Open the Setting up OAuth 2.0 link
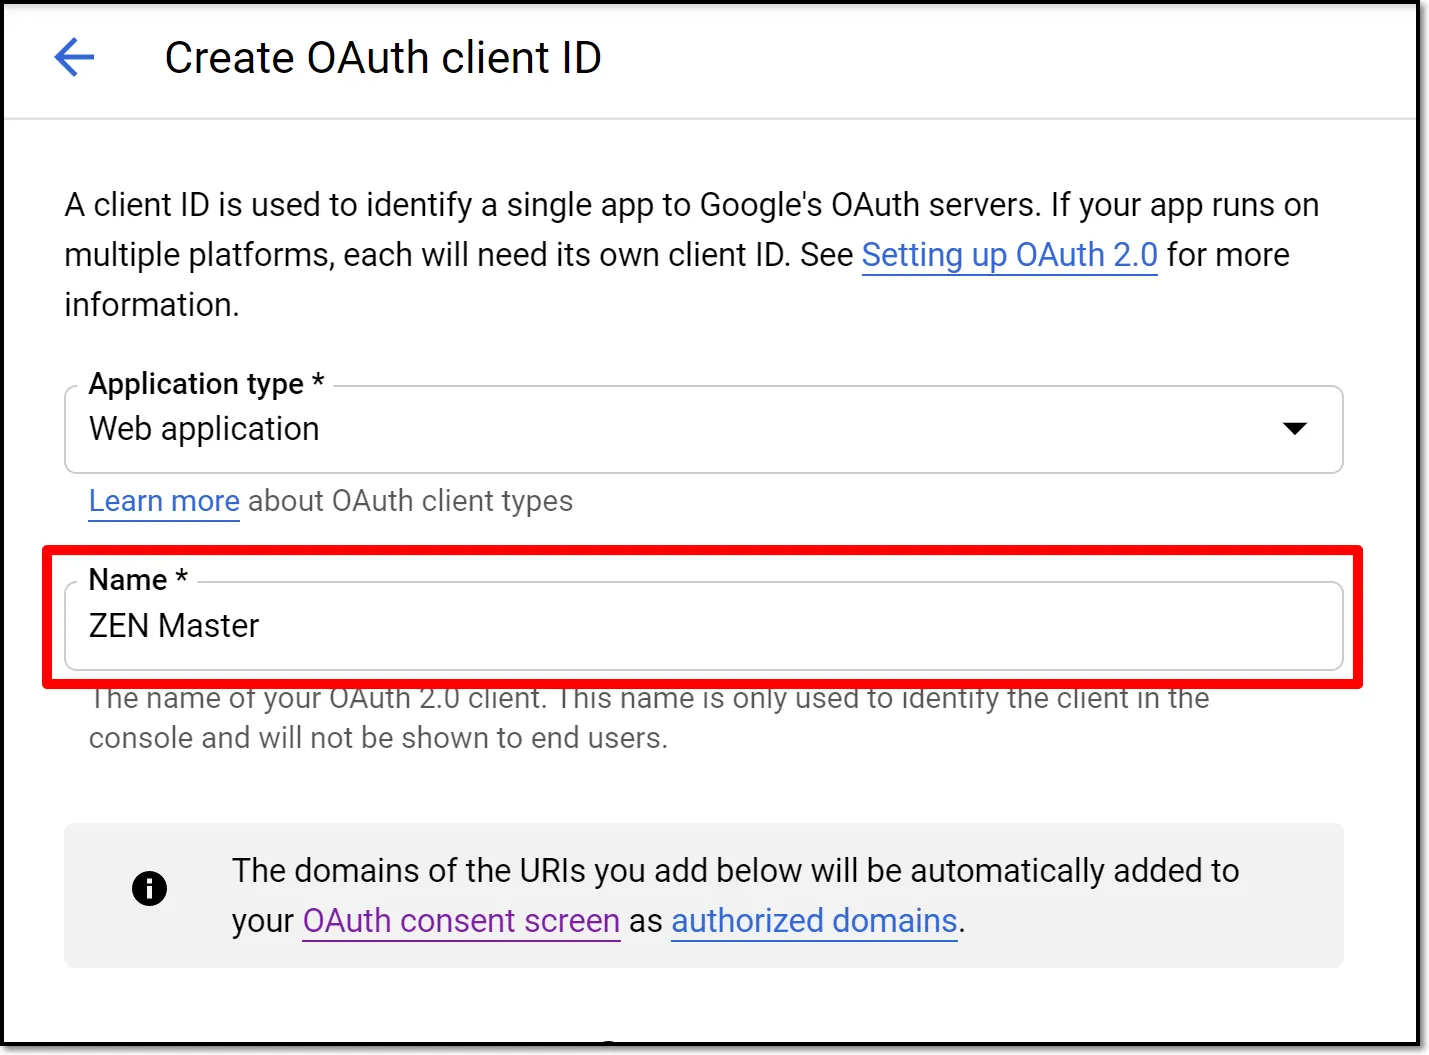Viewport: 1429px width, 1055px height. (x=1009, y=255)
